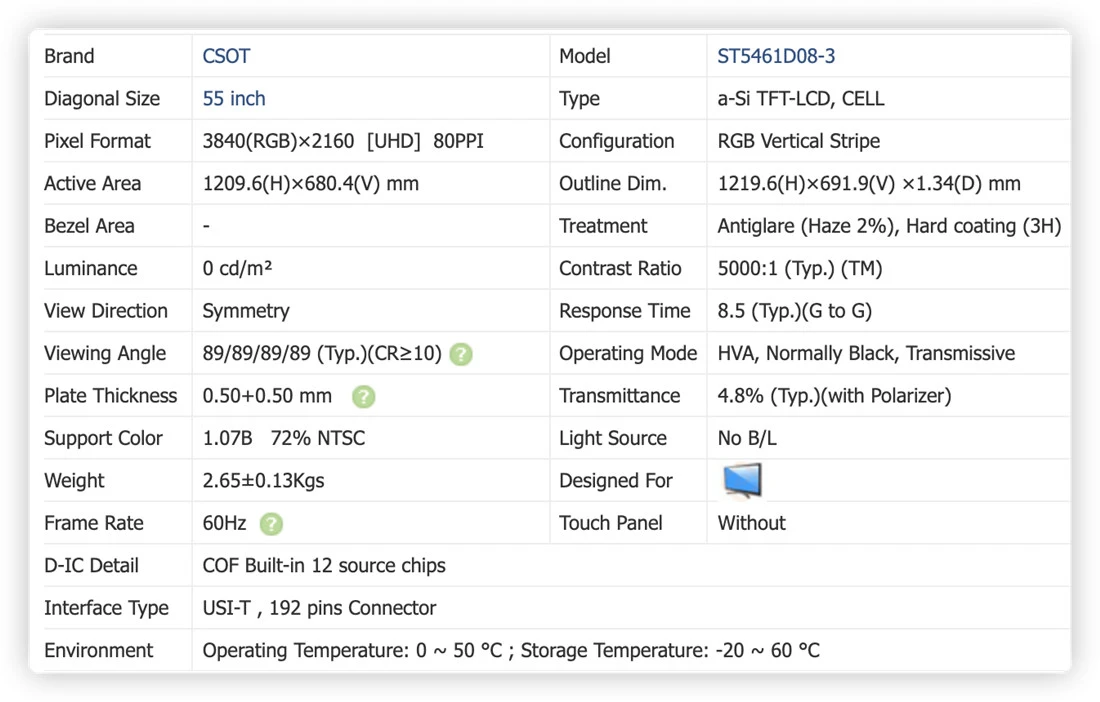Follow the 55 inch diagonal size link
1100x702 pixels.
234,98
